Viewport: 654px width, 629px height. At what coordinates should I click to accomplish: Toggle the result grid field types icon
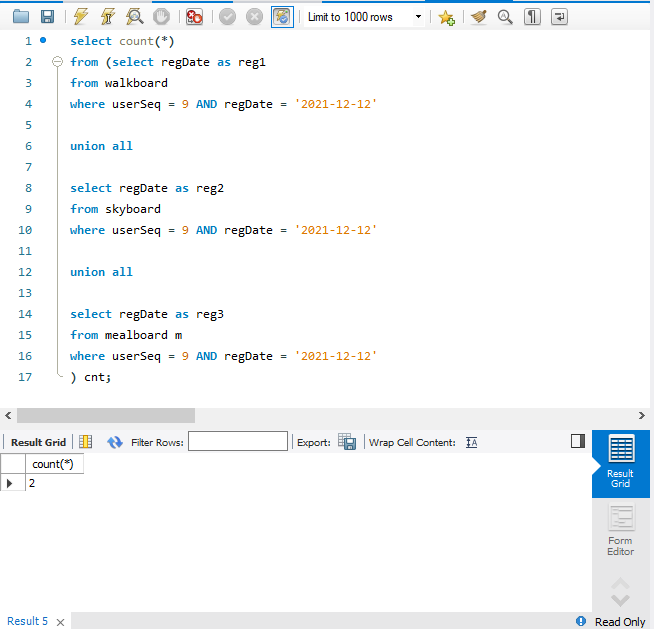[x=86, y=442]
